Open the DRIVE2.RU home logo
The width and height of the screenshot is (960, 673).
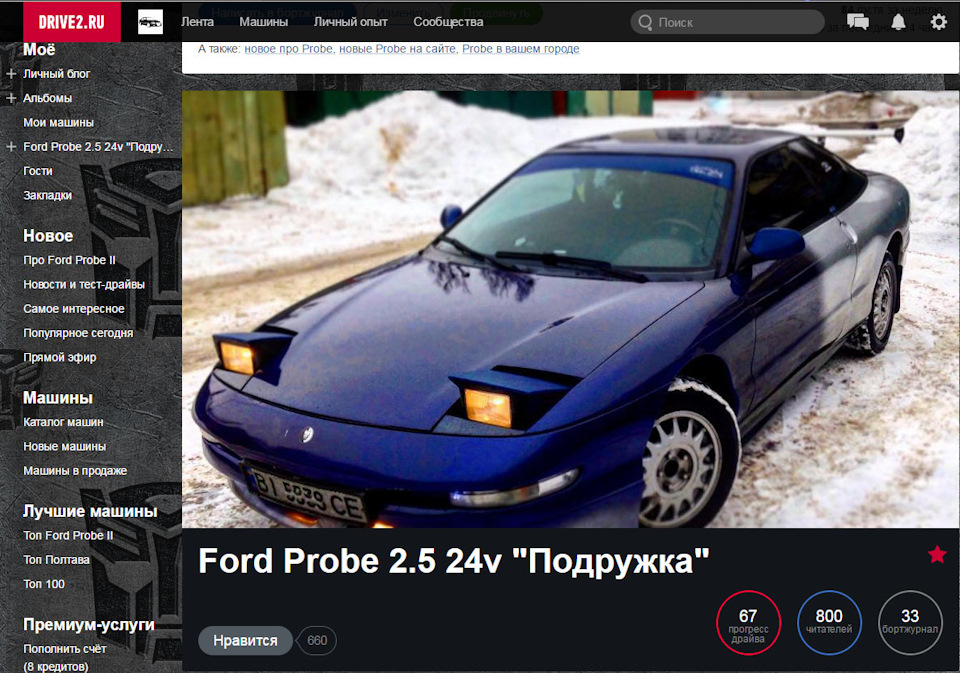point(72,22)
